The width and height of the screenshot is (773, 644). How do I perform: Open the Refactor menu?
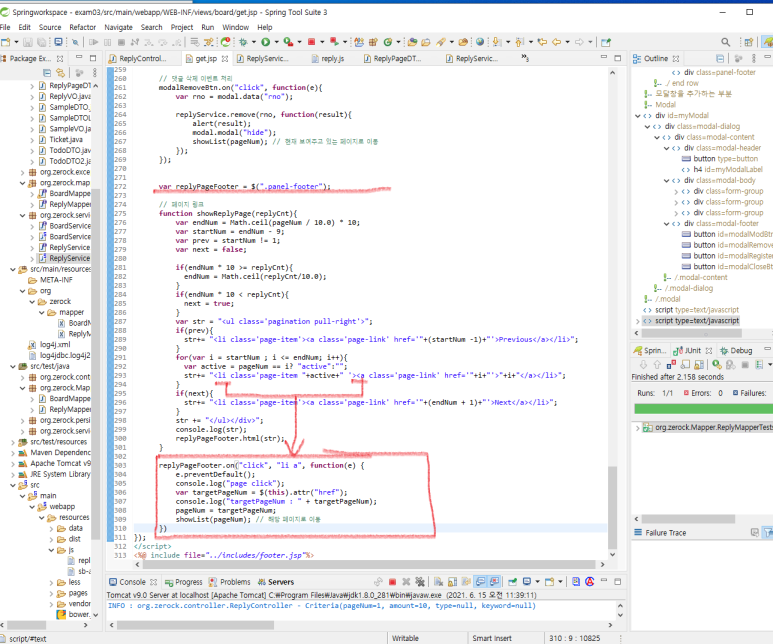[82, 28]
